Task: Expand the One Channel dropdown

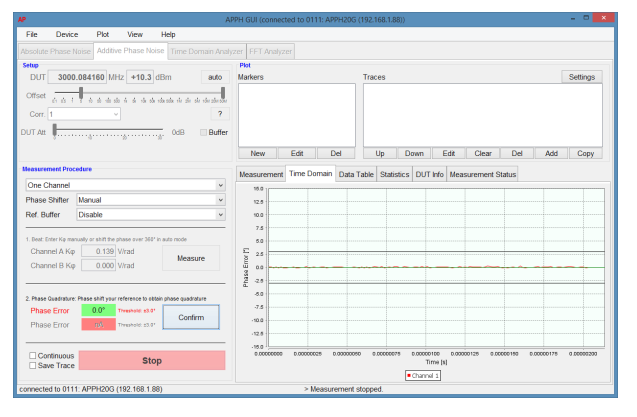Action: coord(125,185)
